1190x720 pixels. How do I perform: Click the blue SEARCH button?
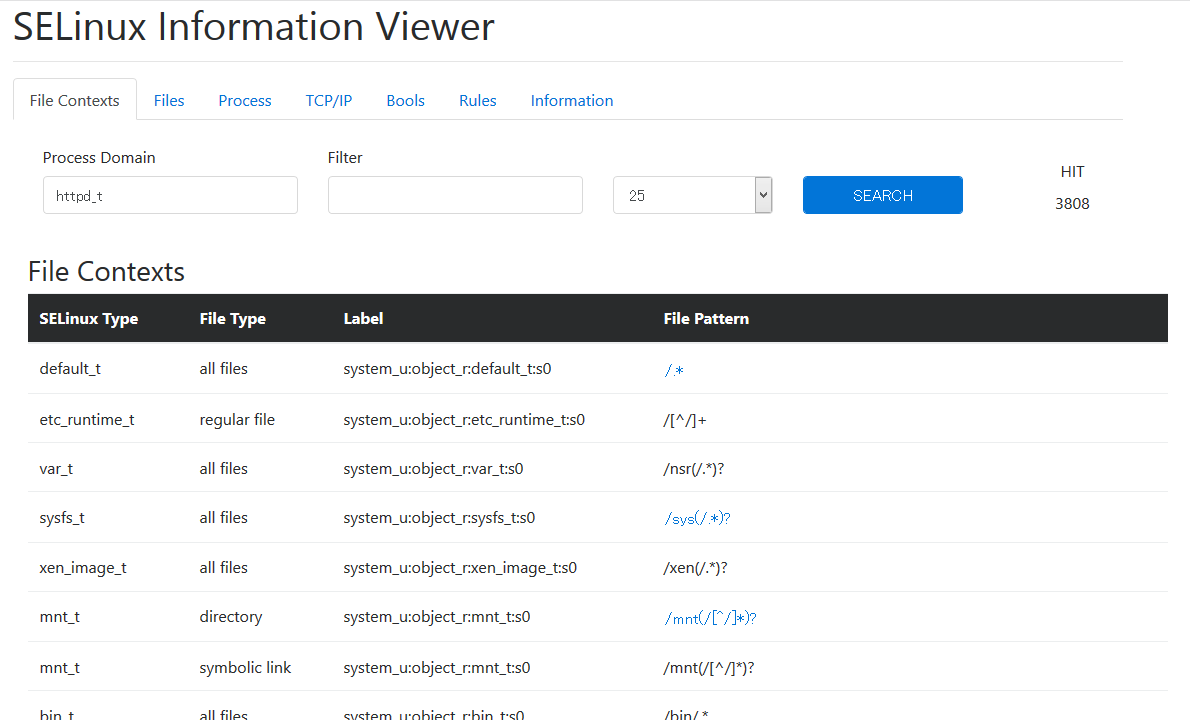883,195
